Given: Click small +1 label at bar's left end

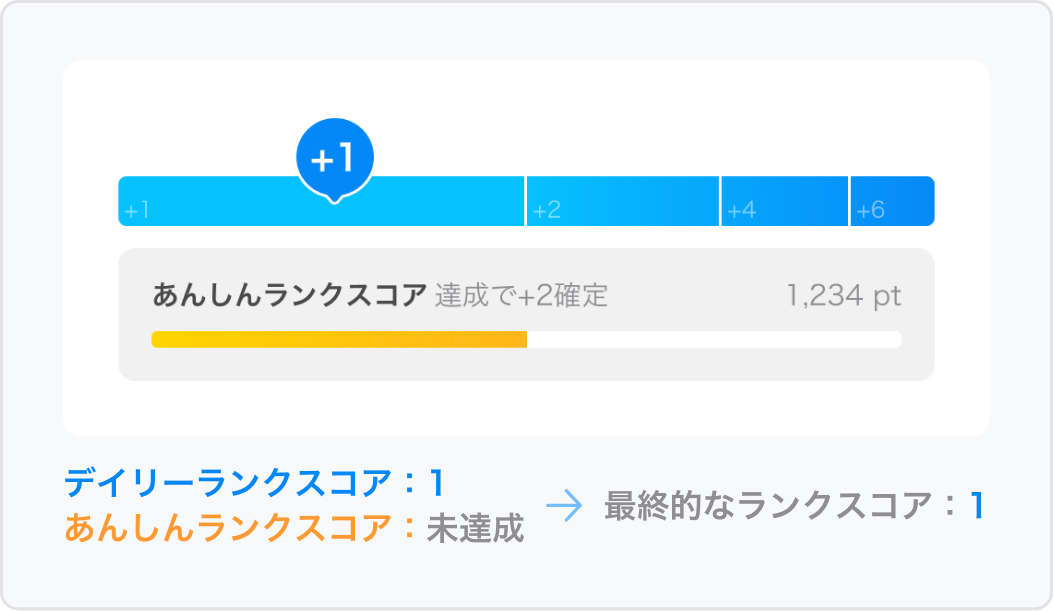Looking at the screenshot, I should (137, 211).
